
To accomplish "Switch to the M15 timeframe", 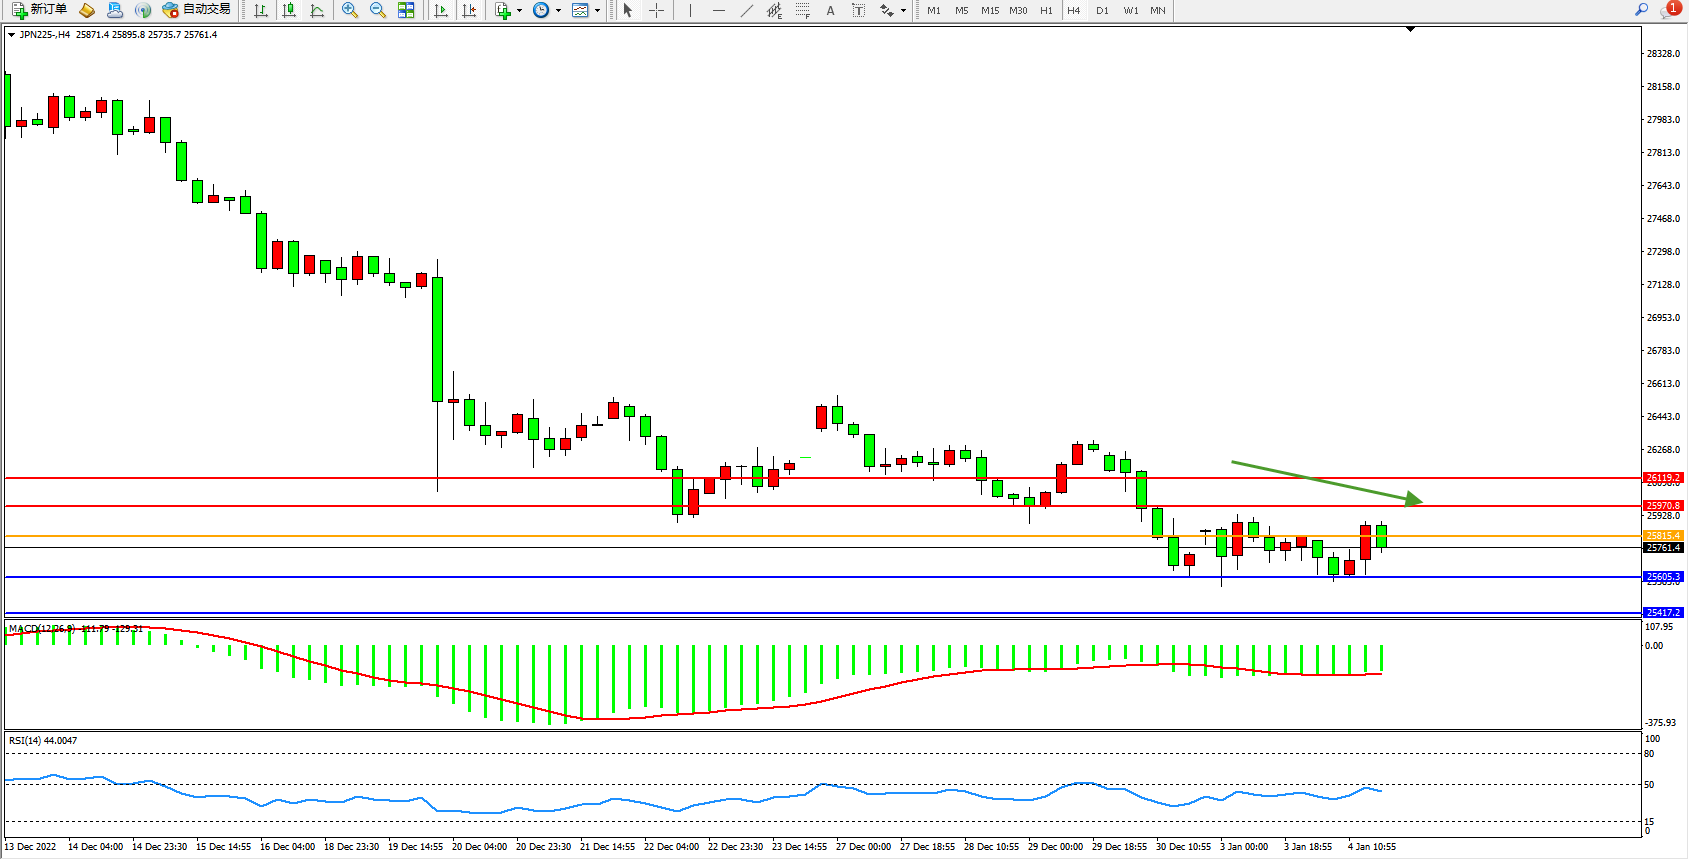I will pos(990,10).
